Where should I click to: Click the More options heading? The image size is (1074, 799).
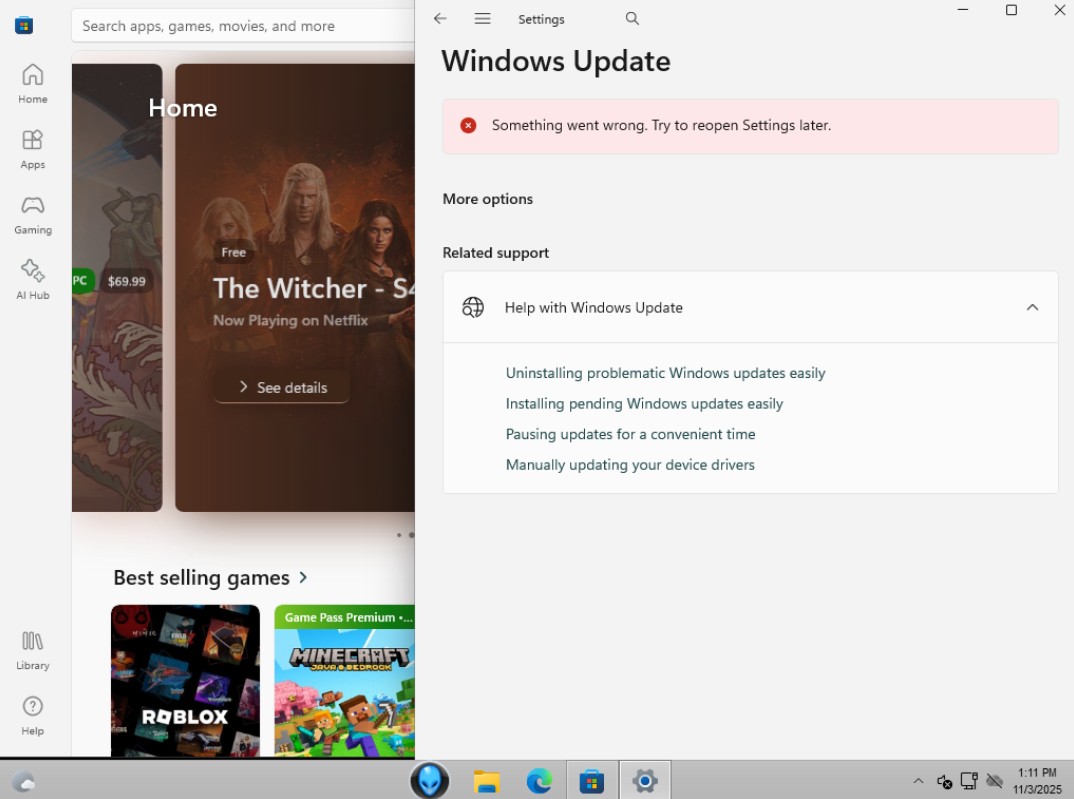(488, 199)
